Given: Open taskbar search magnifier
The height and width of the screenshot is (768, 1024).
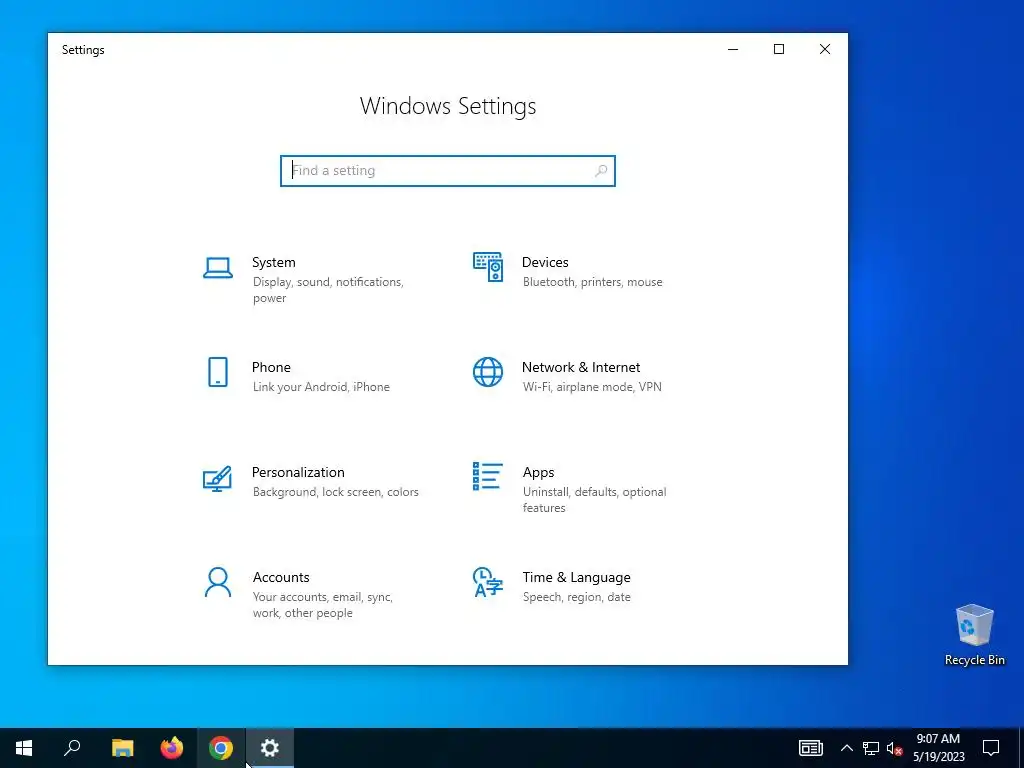Looking at the screenshot, I should tap(72, 748).
